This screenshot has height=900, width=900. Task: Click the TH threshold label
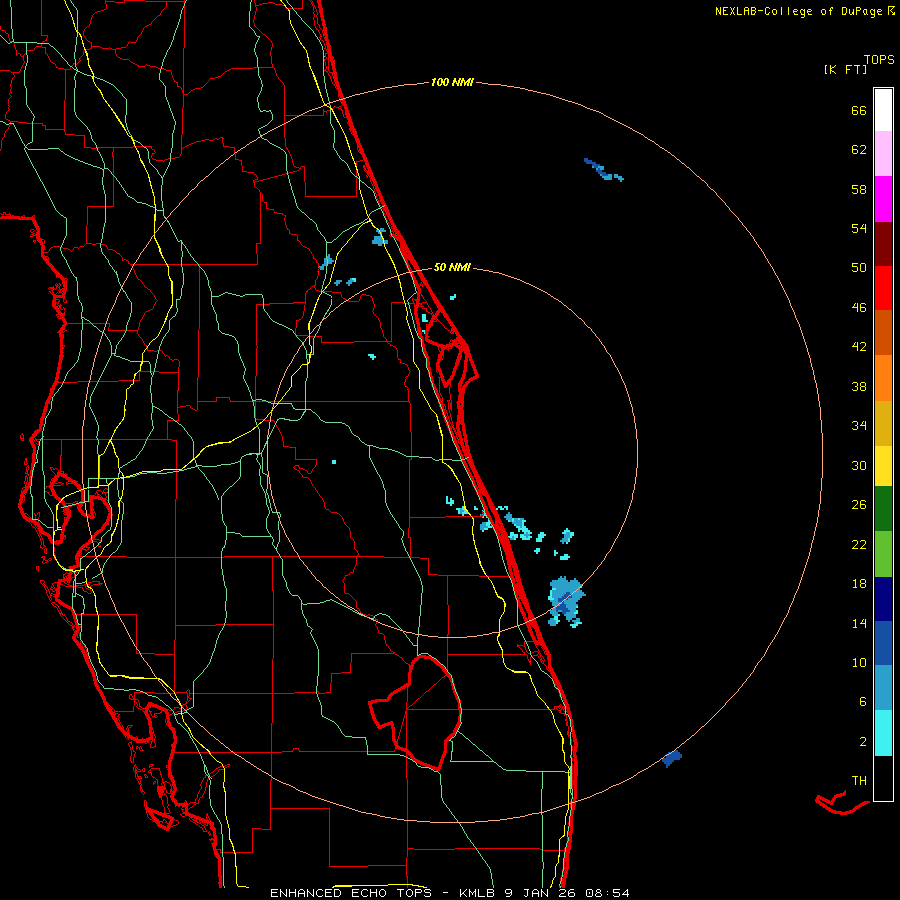click(x=859, y=781)
